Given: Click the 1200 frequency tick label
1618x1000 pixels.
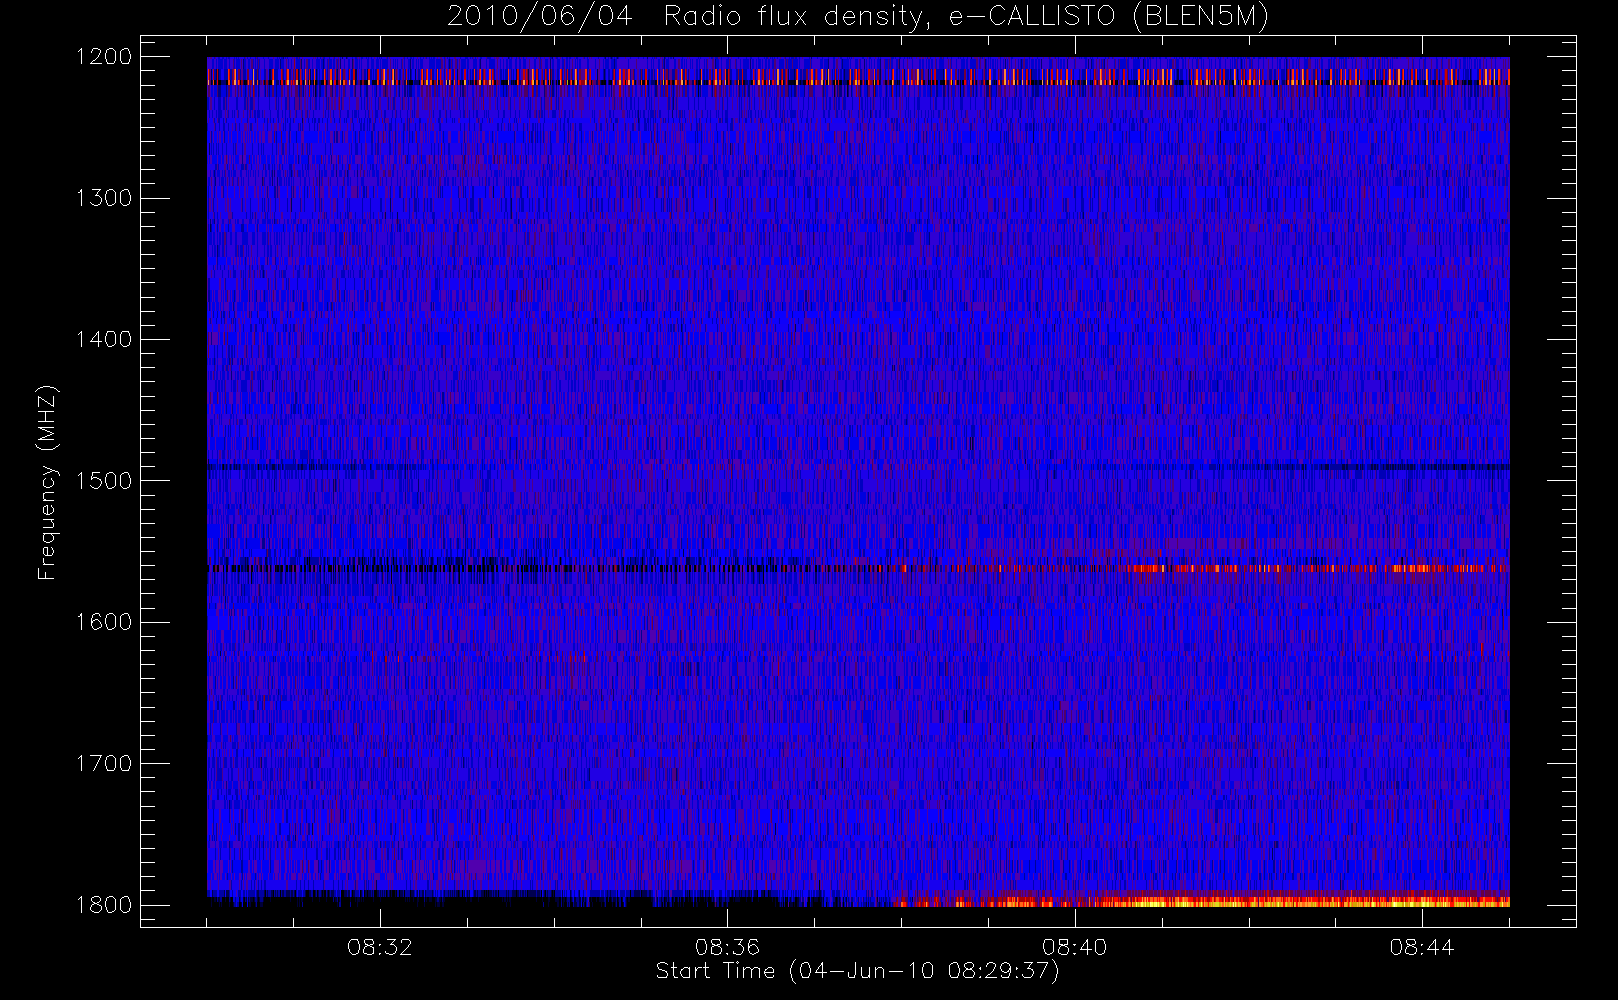Looking at the screenshot, I should (x=104, y=57).
